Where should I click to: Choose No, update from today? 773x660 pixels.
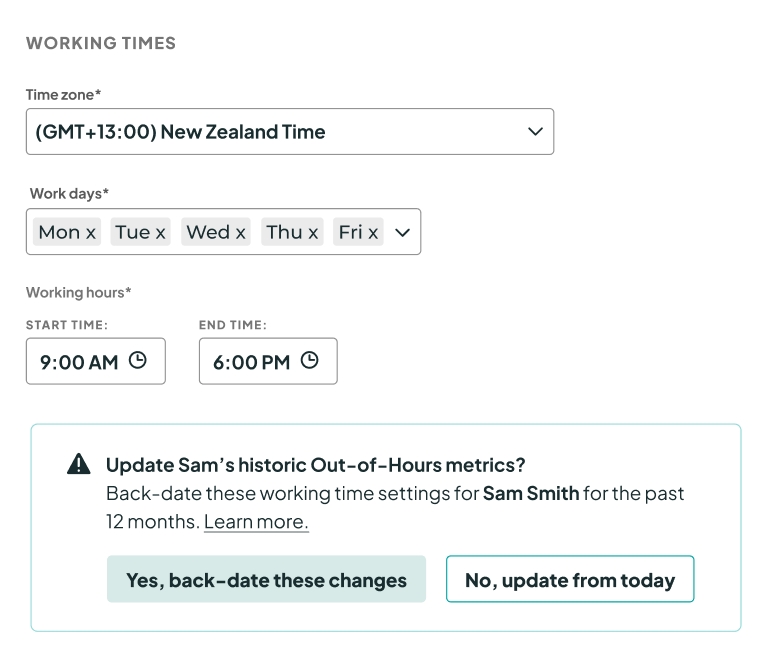570,580
